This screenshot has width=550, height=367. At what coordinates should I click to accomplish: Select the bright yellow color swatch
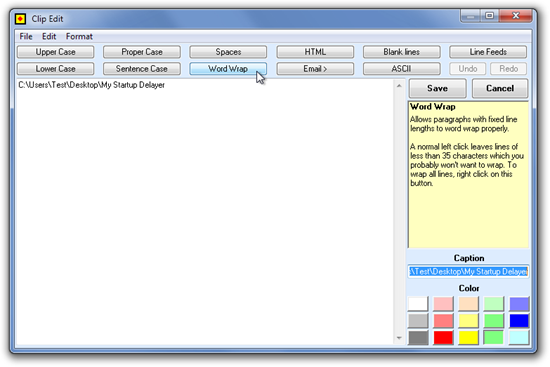pyautogui.click(x=468, y=338)
